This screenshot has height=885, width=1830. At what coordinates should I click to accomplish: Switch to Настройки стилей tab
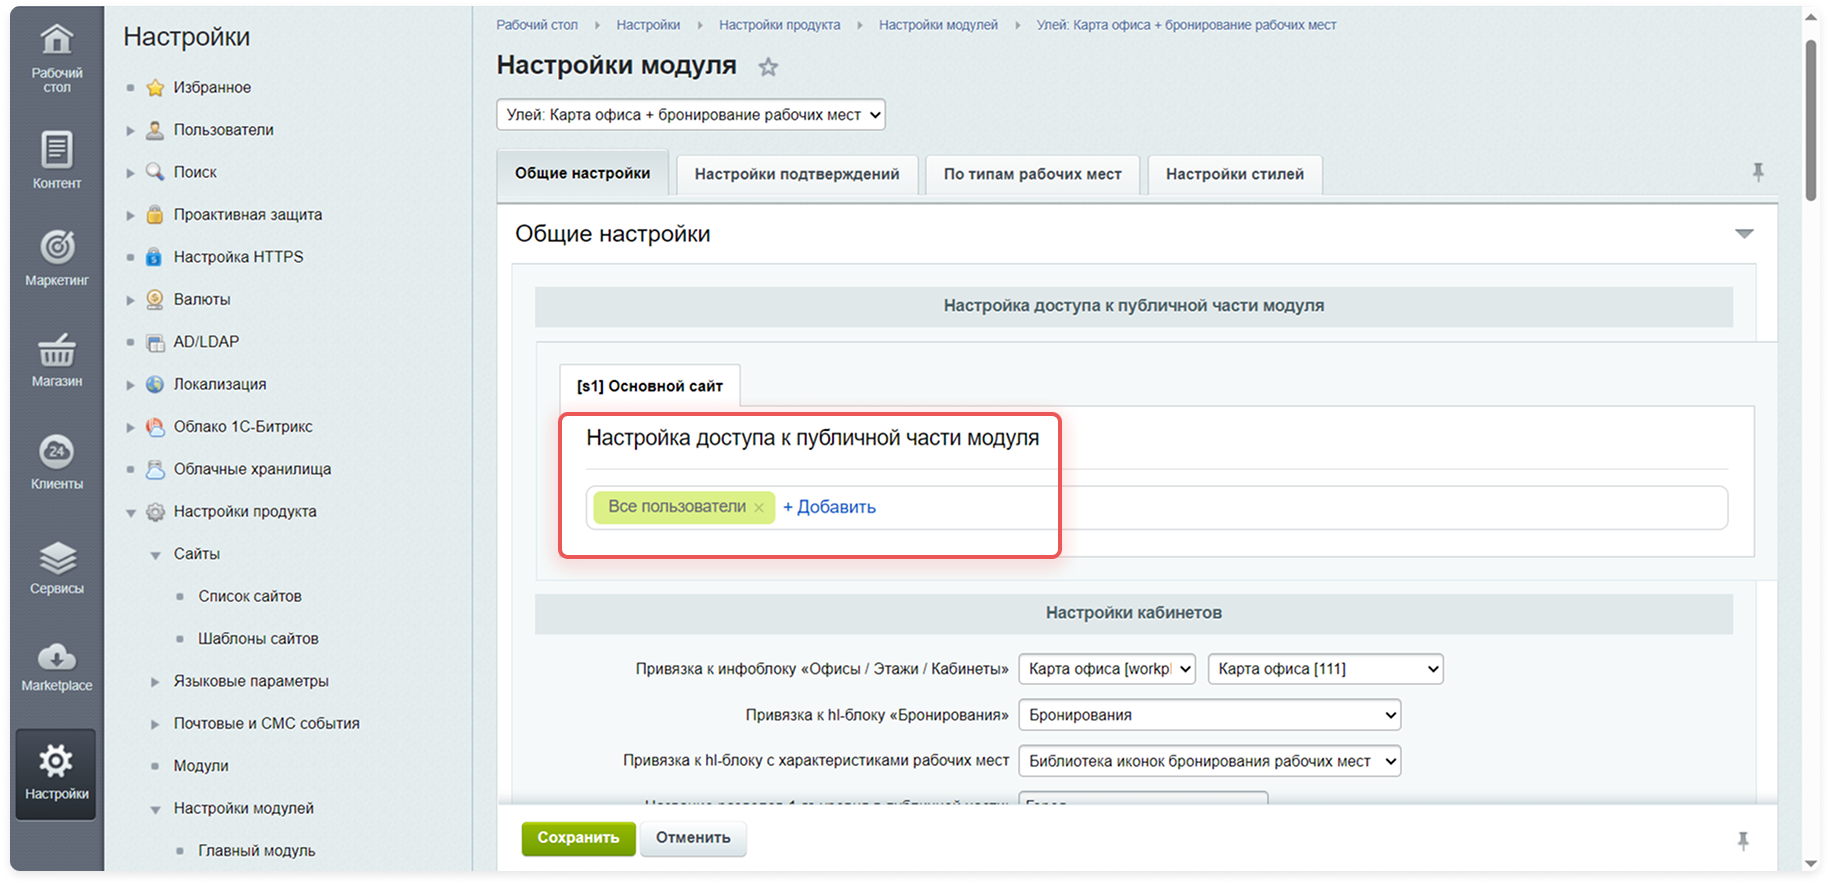[x=1234, y=174]
